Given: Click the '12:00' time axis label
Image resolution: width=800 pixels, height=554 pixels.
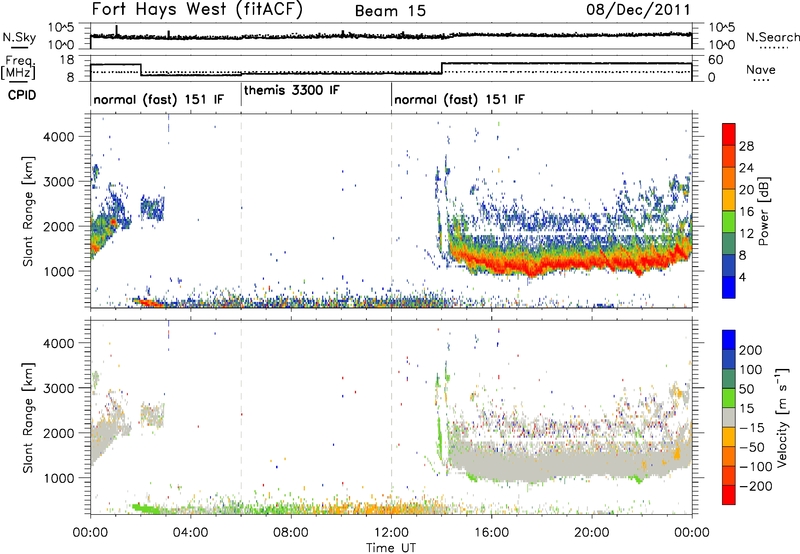Looking at the screenshot, I should click(391, 533).
